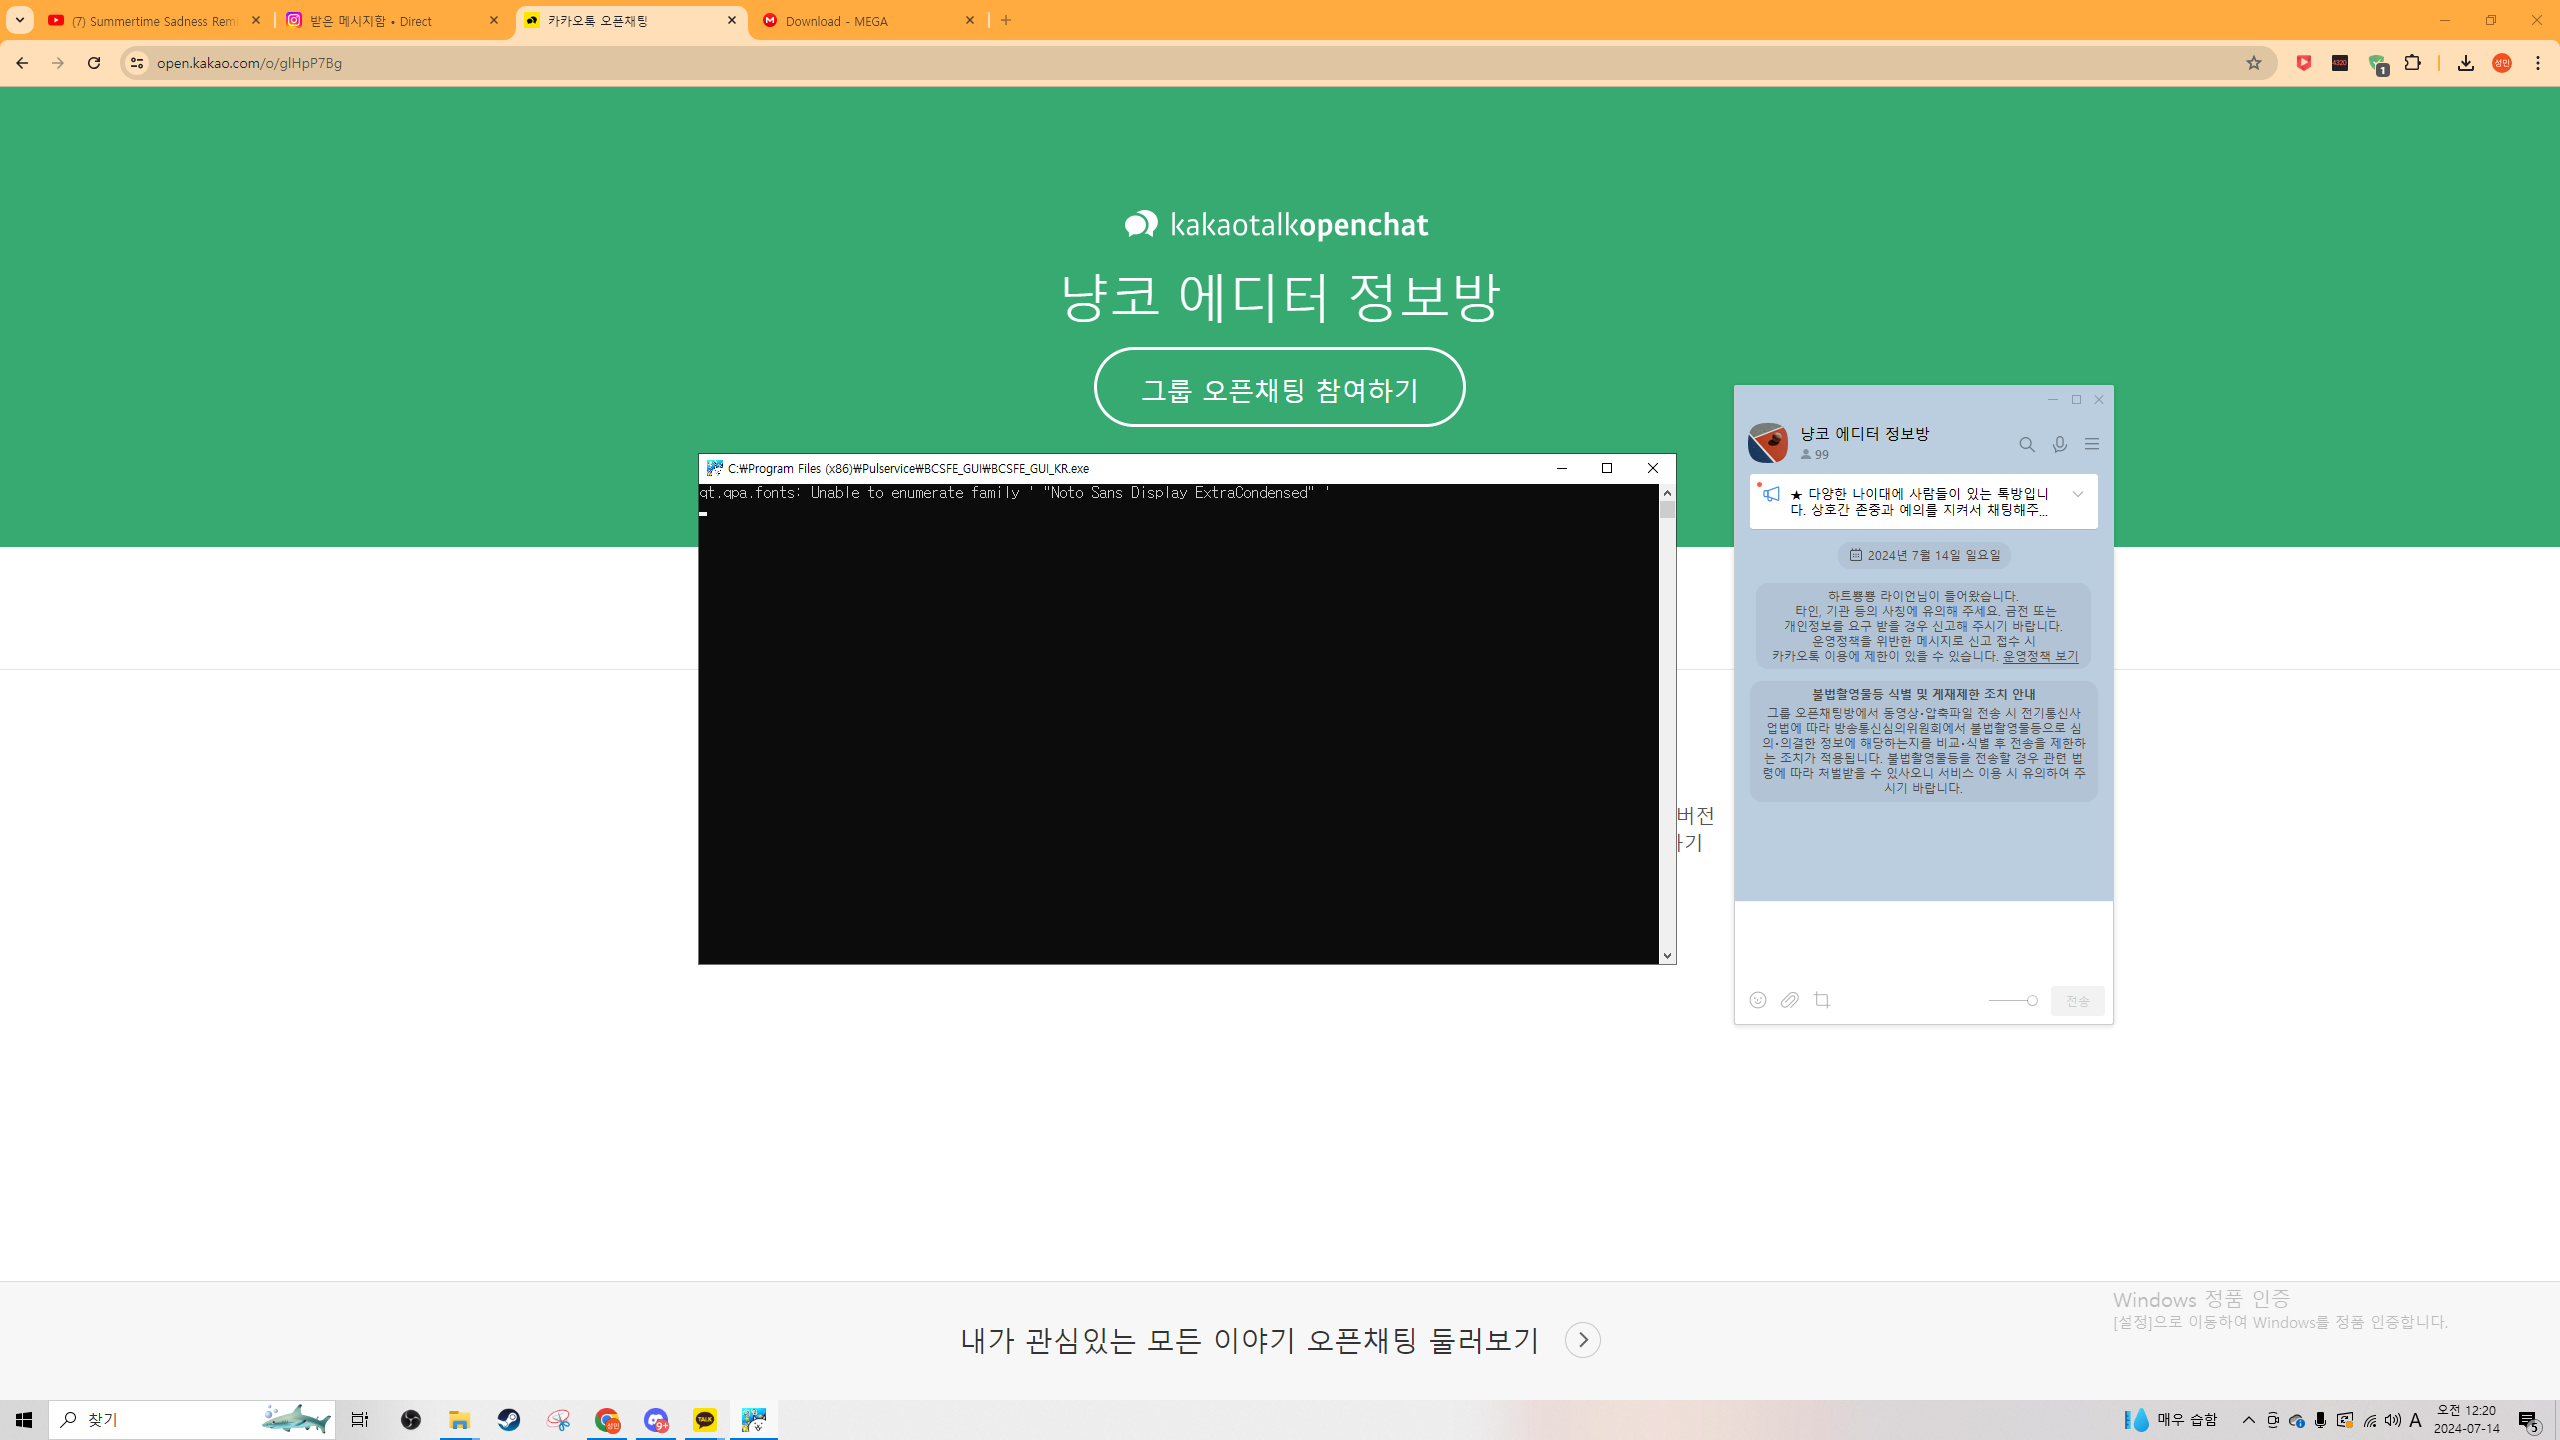Screen dimensions: 2560x1440
Task: Open Discord from the taskbar
Action: pos(656,1420)
